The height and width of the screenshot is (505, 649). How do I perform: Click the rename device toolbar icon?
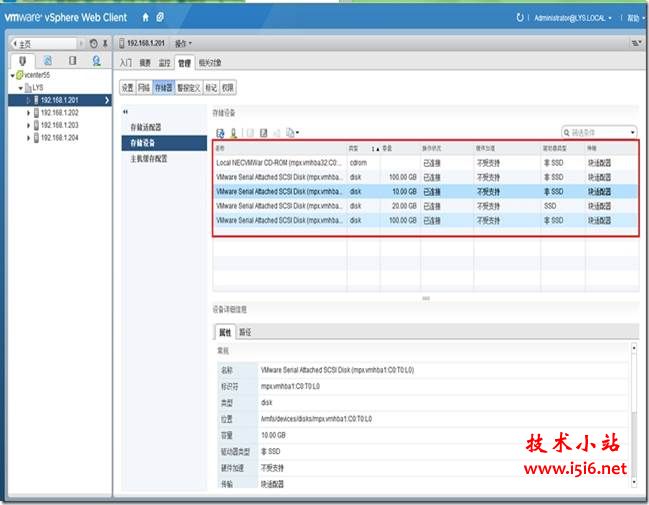[263, 133]
